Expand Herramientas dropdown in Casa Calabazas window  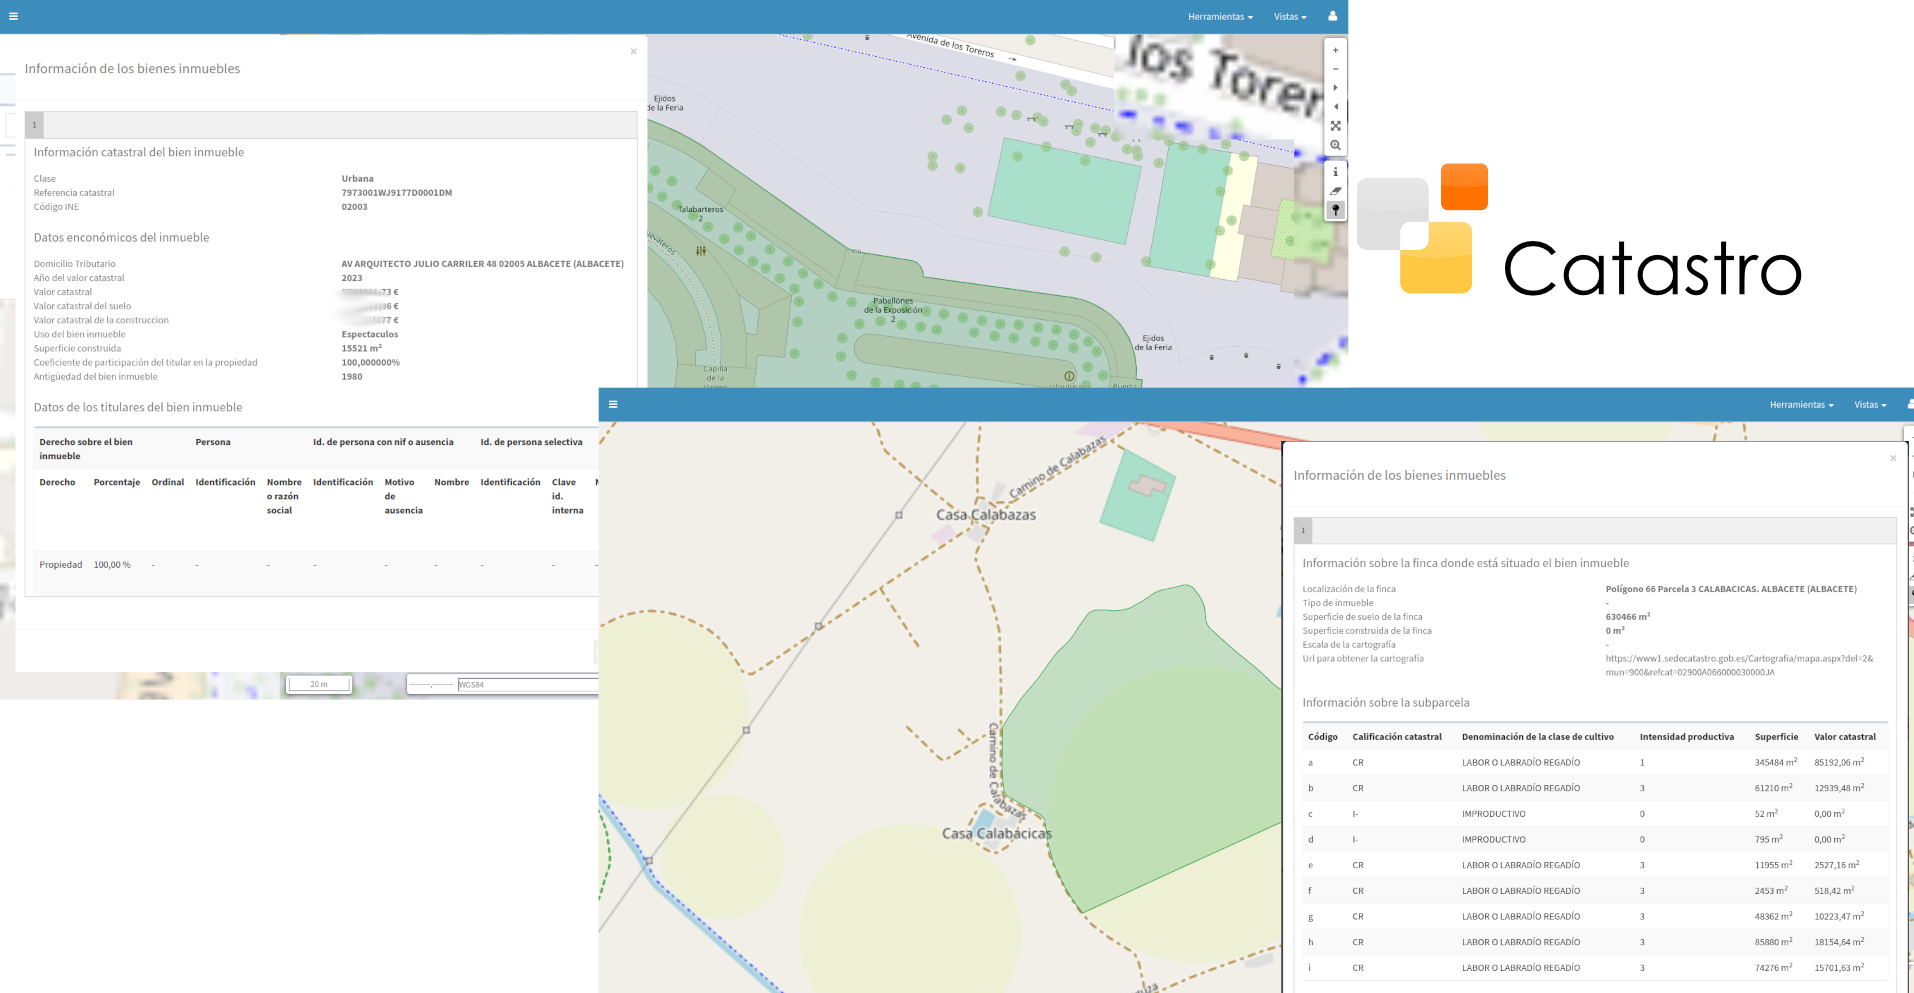click(x=1801, y=405)
